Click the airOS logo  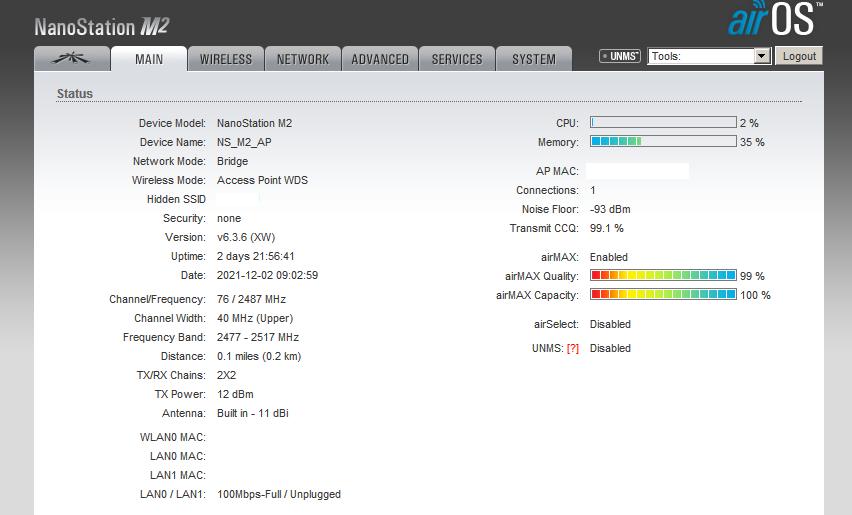[775, 19]
